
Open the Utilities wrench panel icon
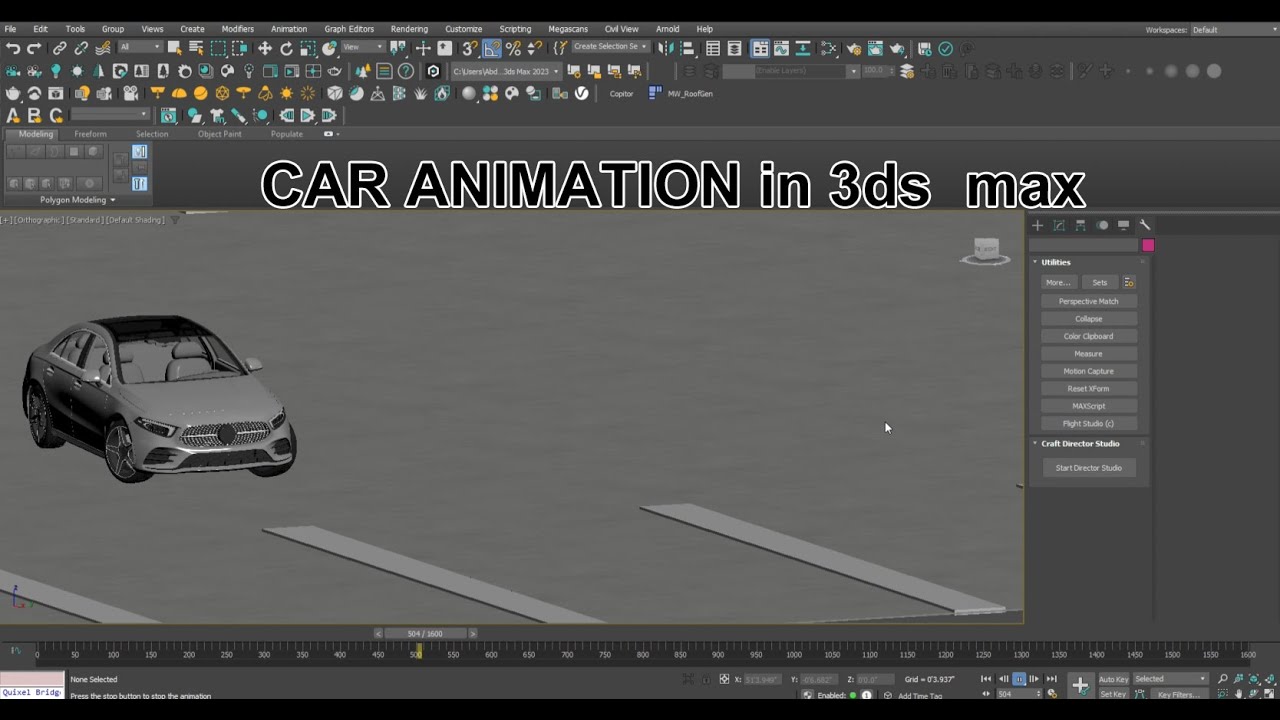pos(1145,225)
